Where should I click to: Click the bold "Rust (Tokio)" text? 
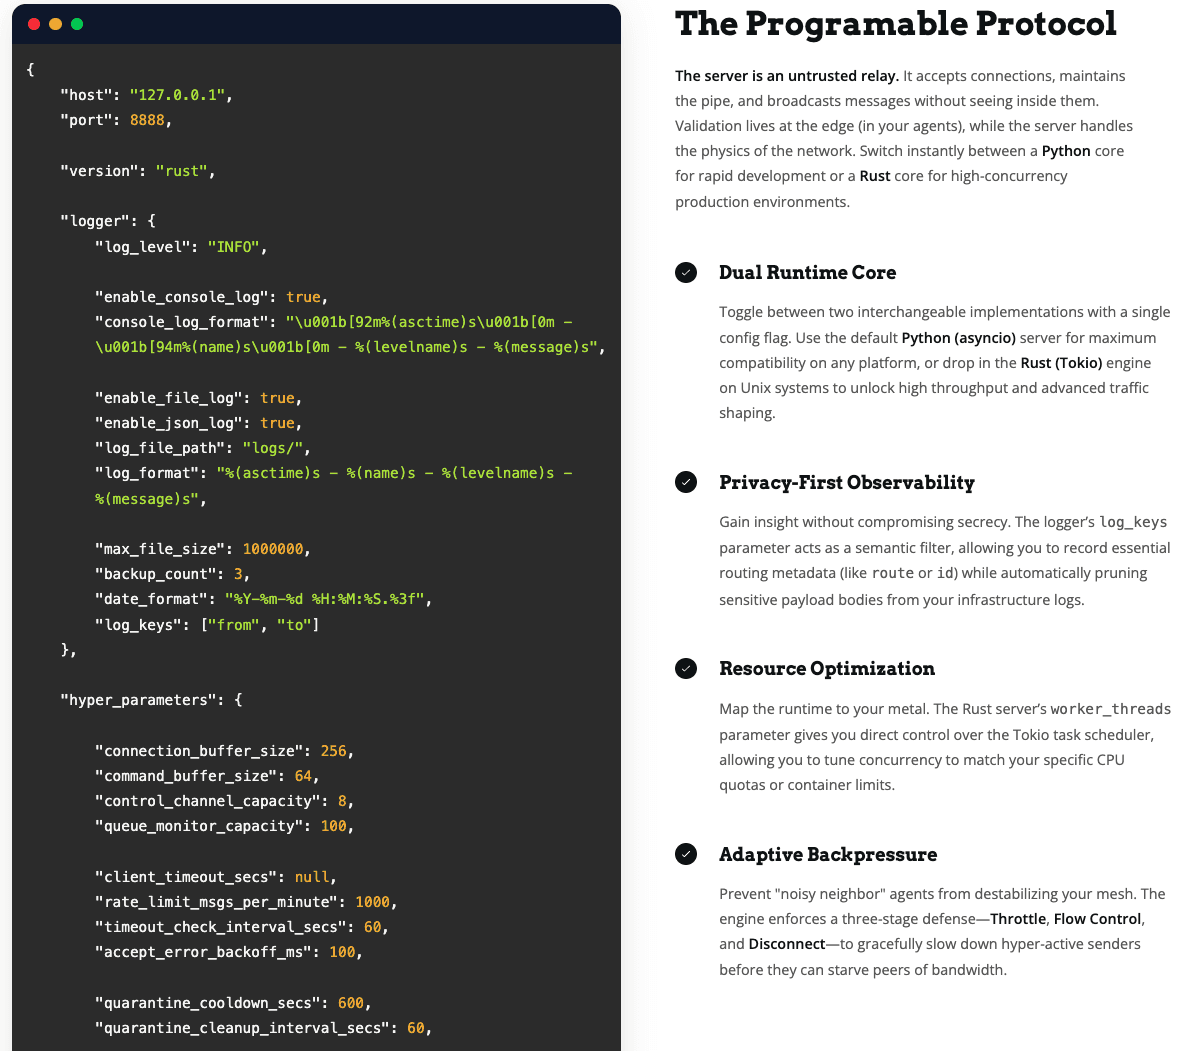tap(1061, 363)
